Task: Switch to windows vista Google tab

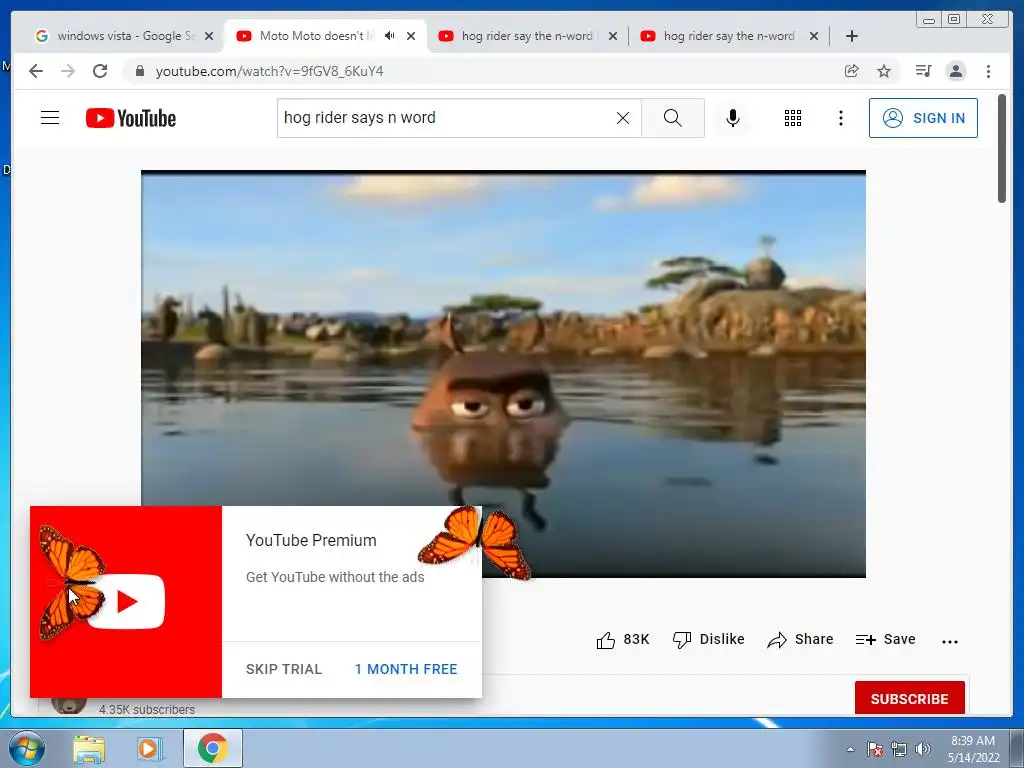Action: point(124,36)
